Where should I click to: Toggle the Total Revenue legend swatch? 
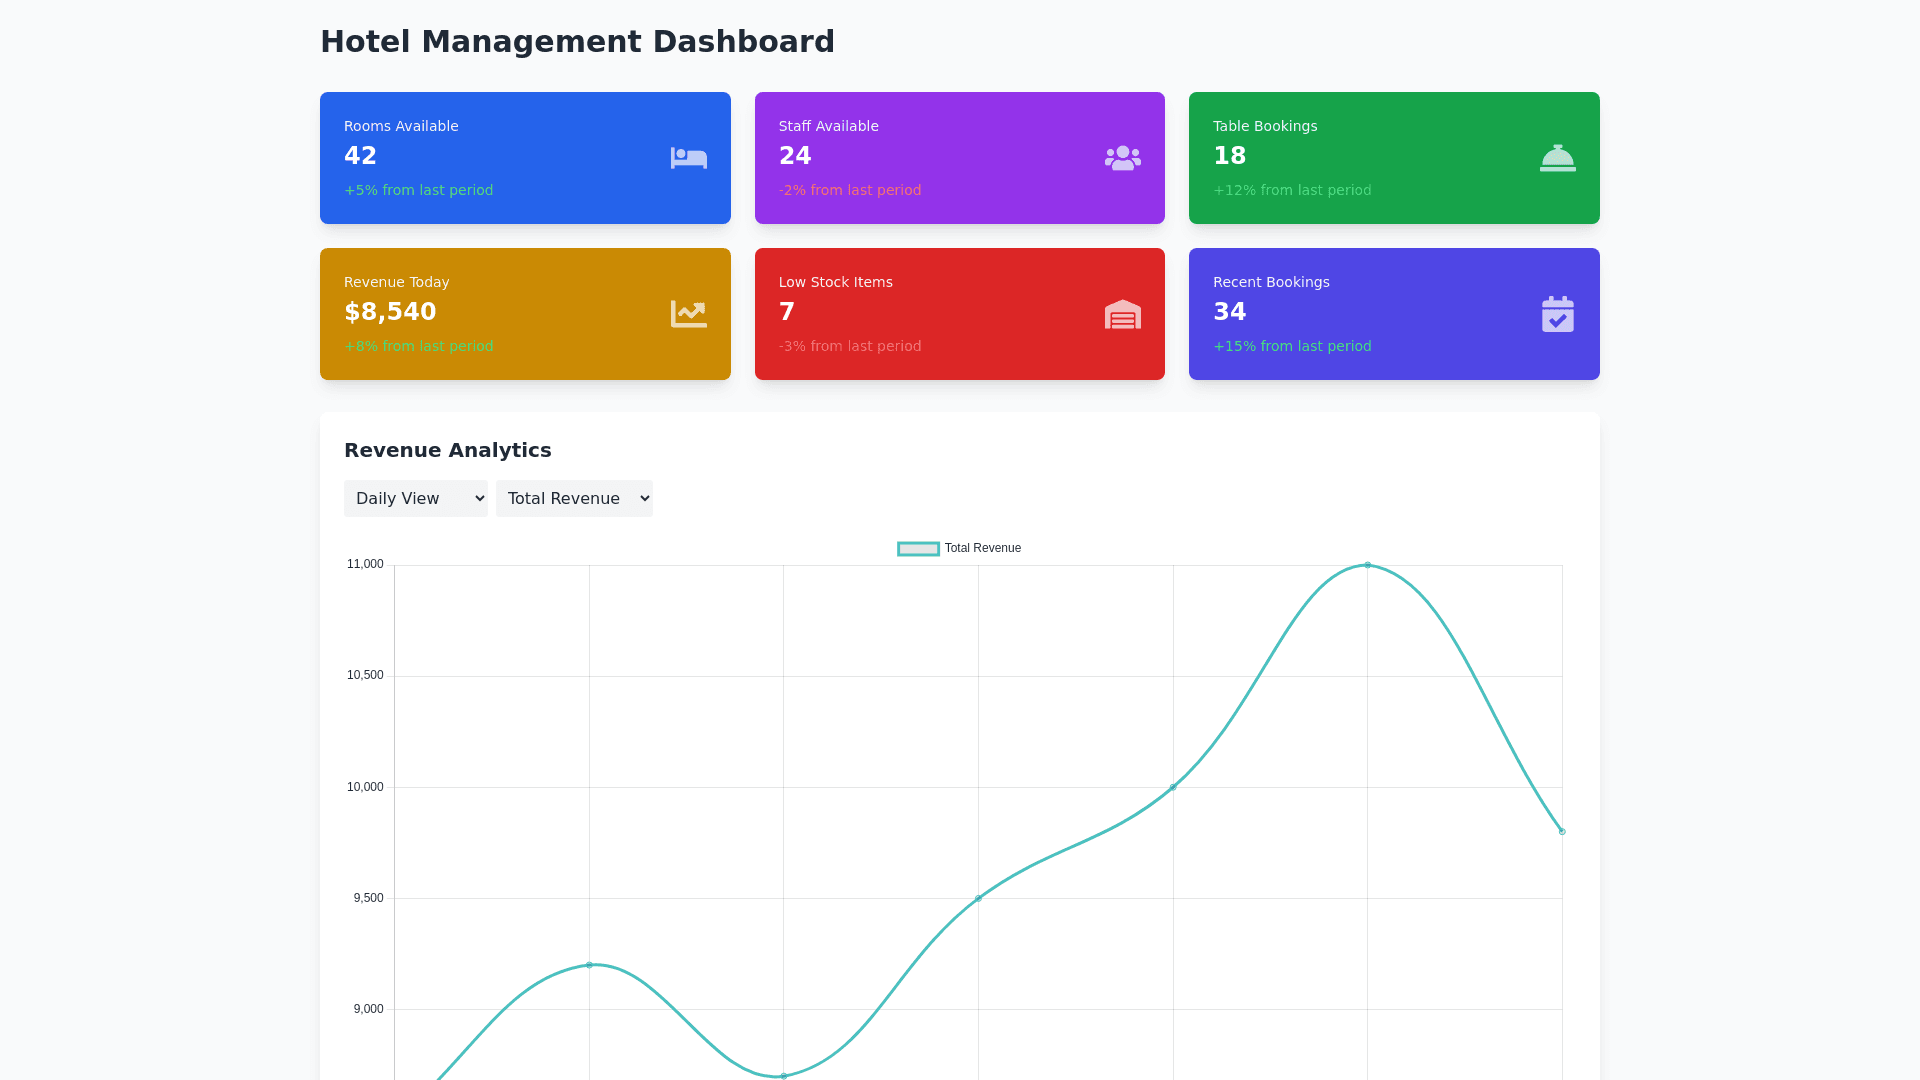(918, 548)
